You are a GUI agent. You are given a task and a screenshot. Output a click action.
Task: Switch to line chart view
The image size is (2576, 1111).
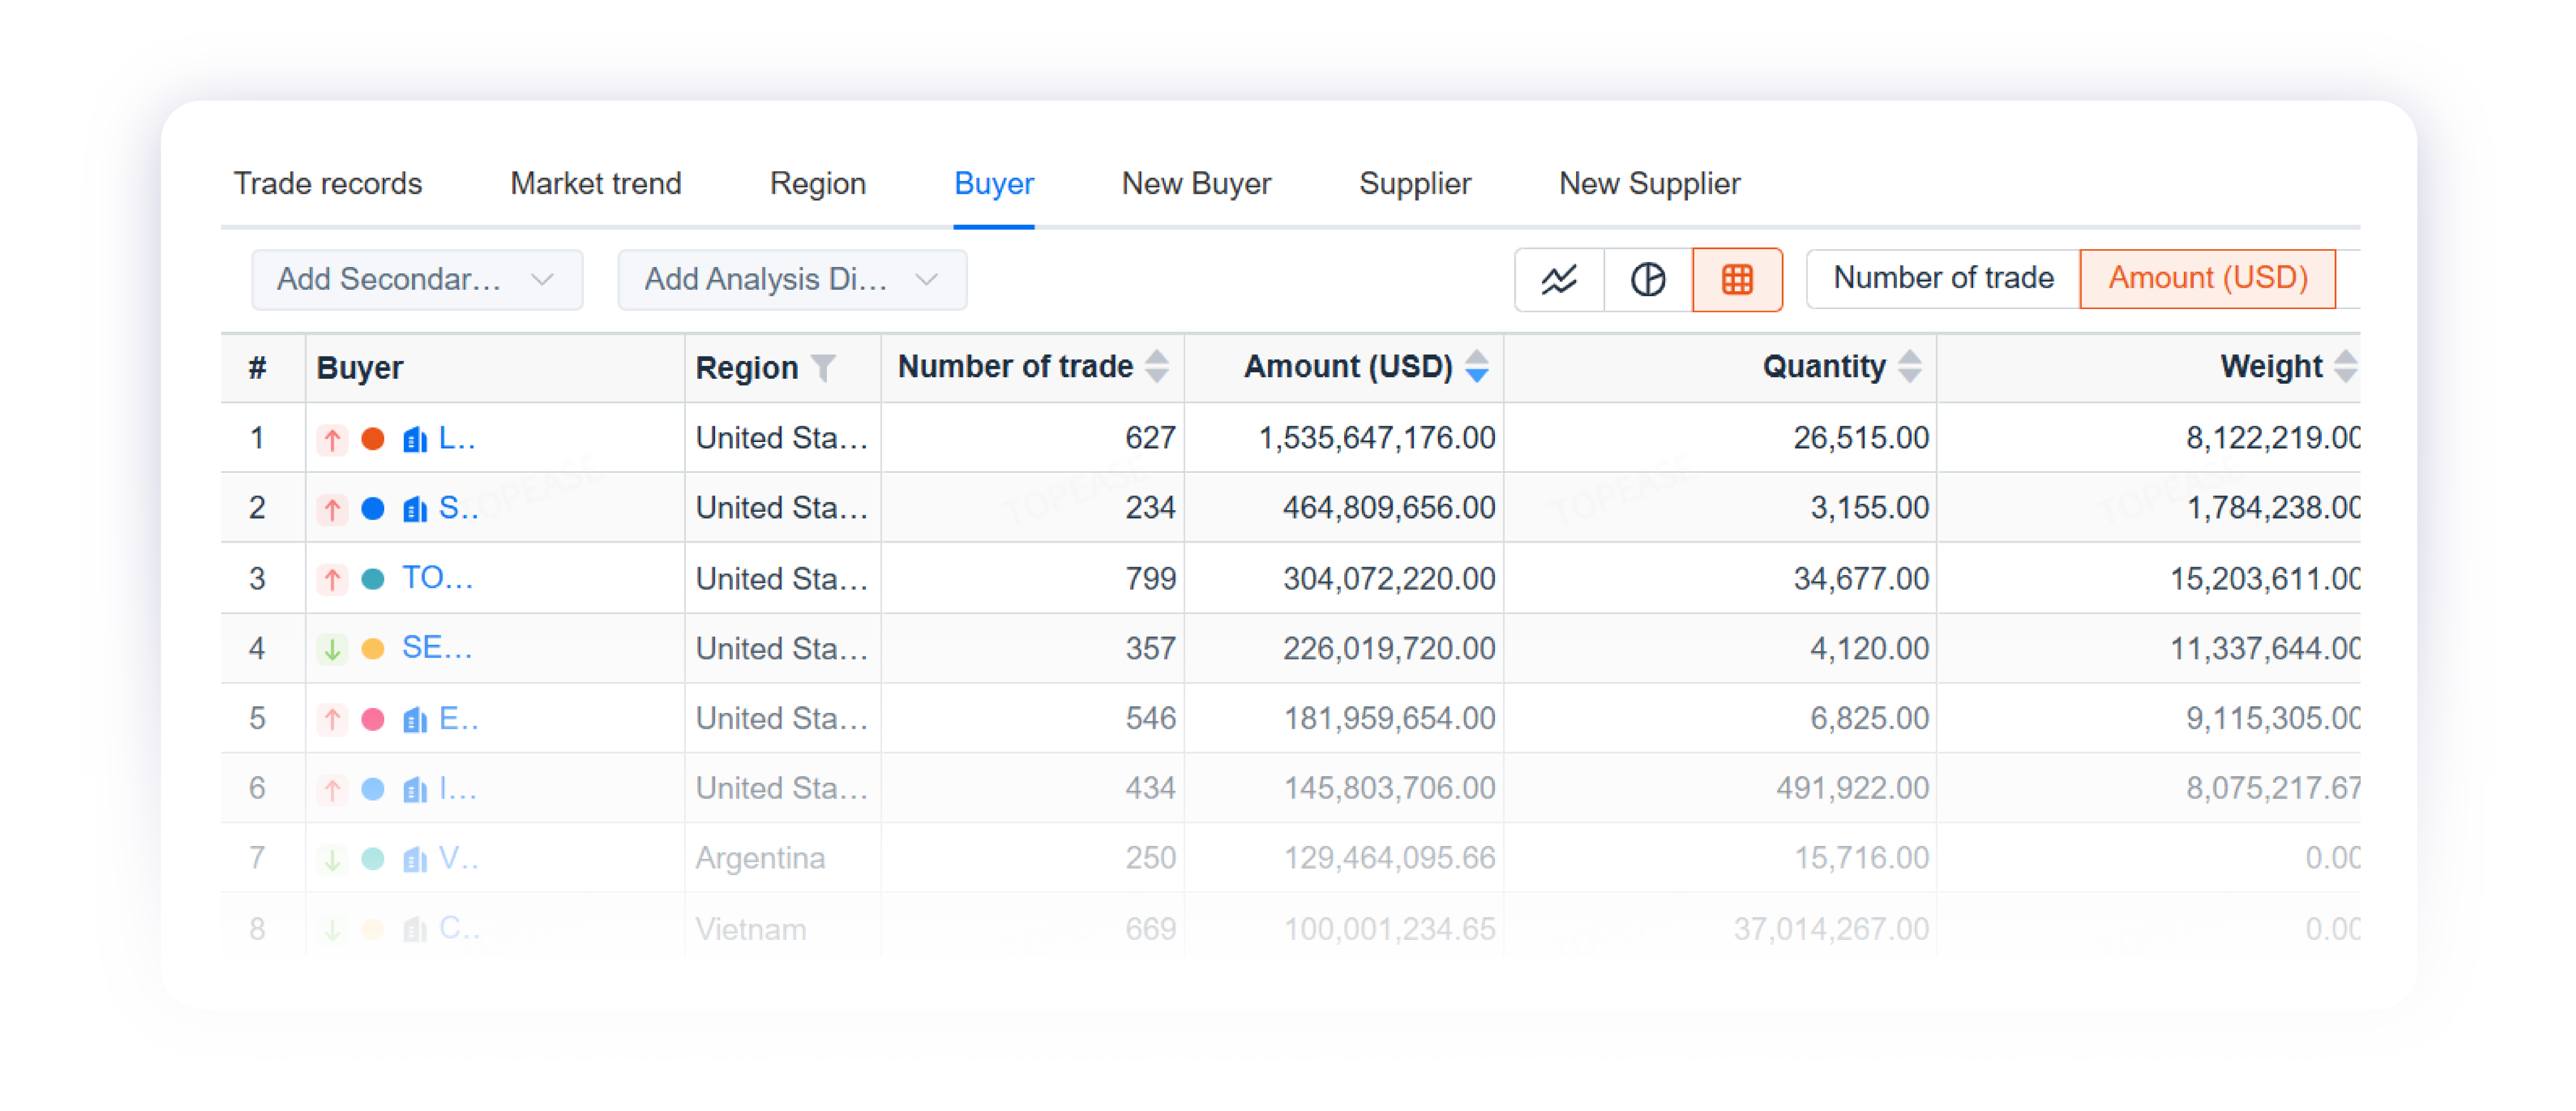coord(1558,279)
